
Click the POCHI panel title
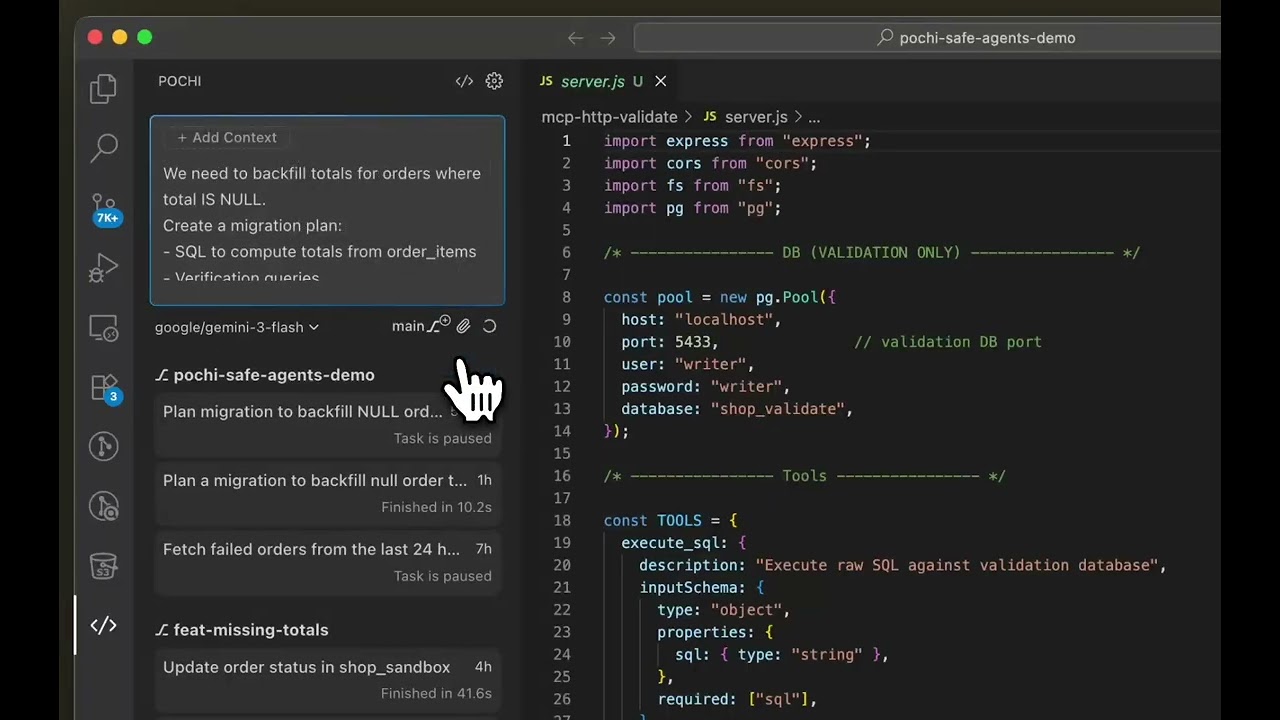pyautogui.click(x=180, y=81)
